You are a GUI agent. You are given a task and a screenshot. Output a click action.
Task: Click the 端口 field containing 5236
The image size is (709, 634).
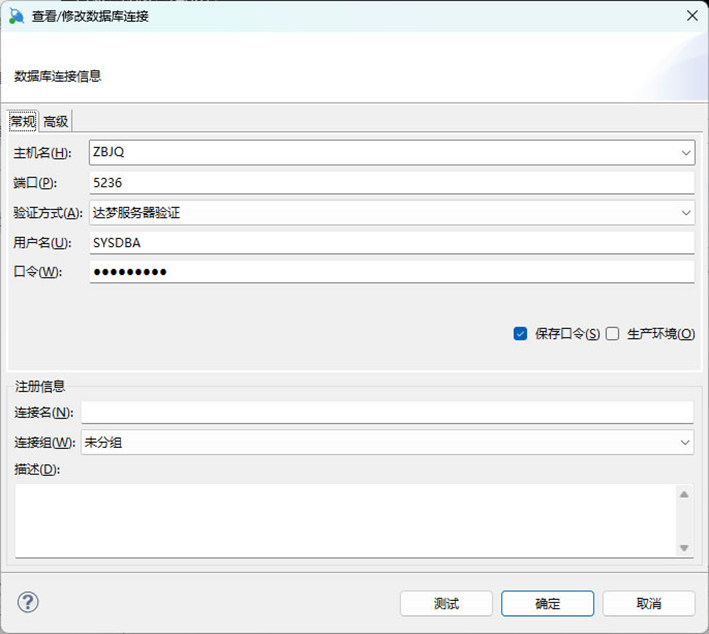(392, 183)
